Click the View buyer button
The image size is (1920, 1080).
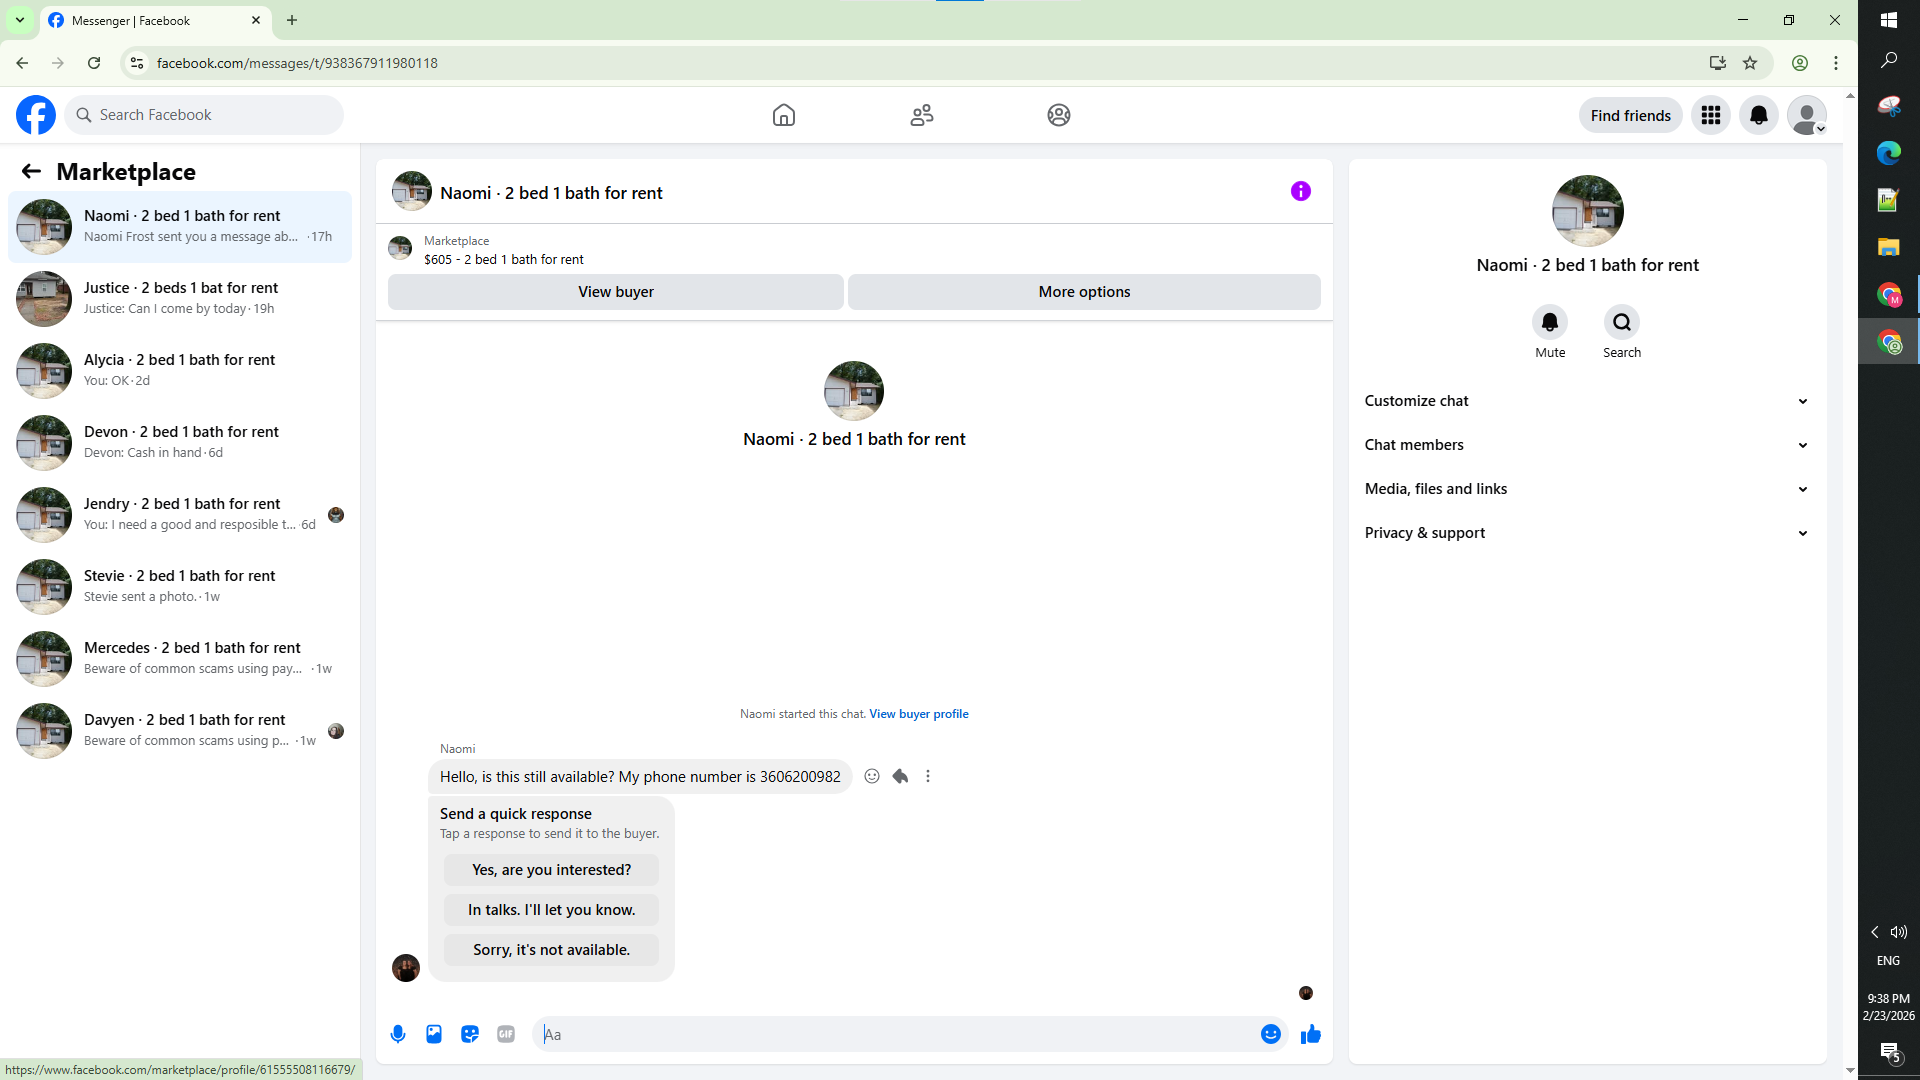(616, 292)
